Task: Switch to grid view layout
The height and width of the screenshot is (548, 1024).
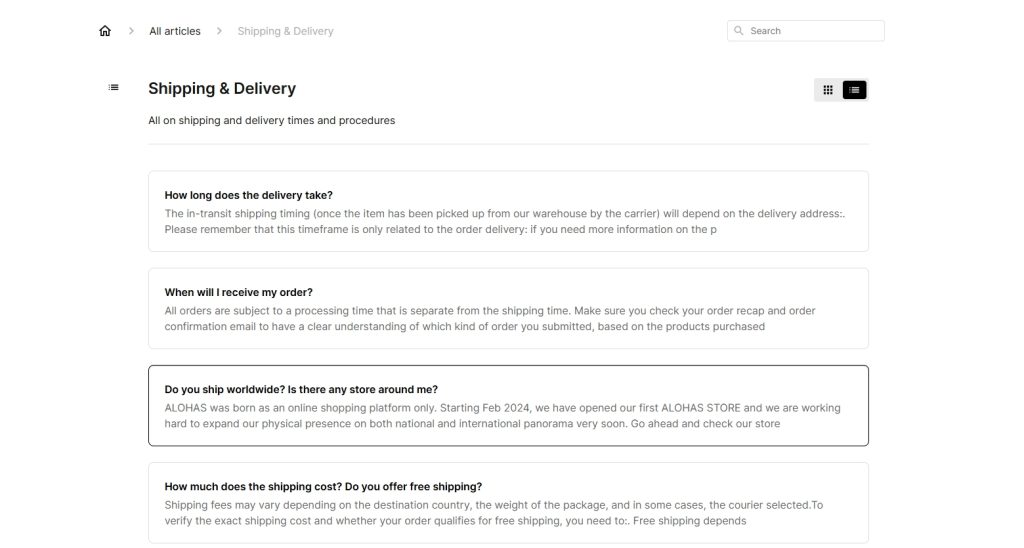Action: [828, 90]
